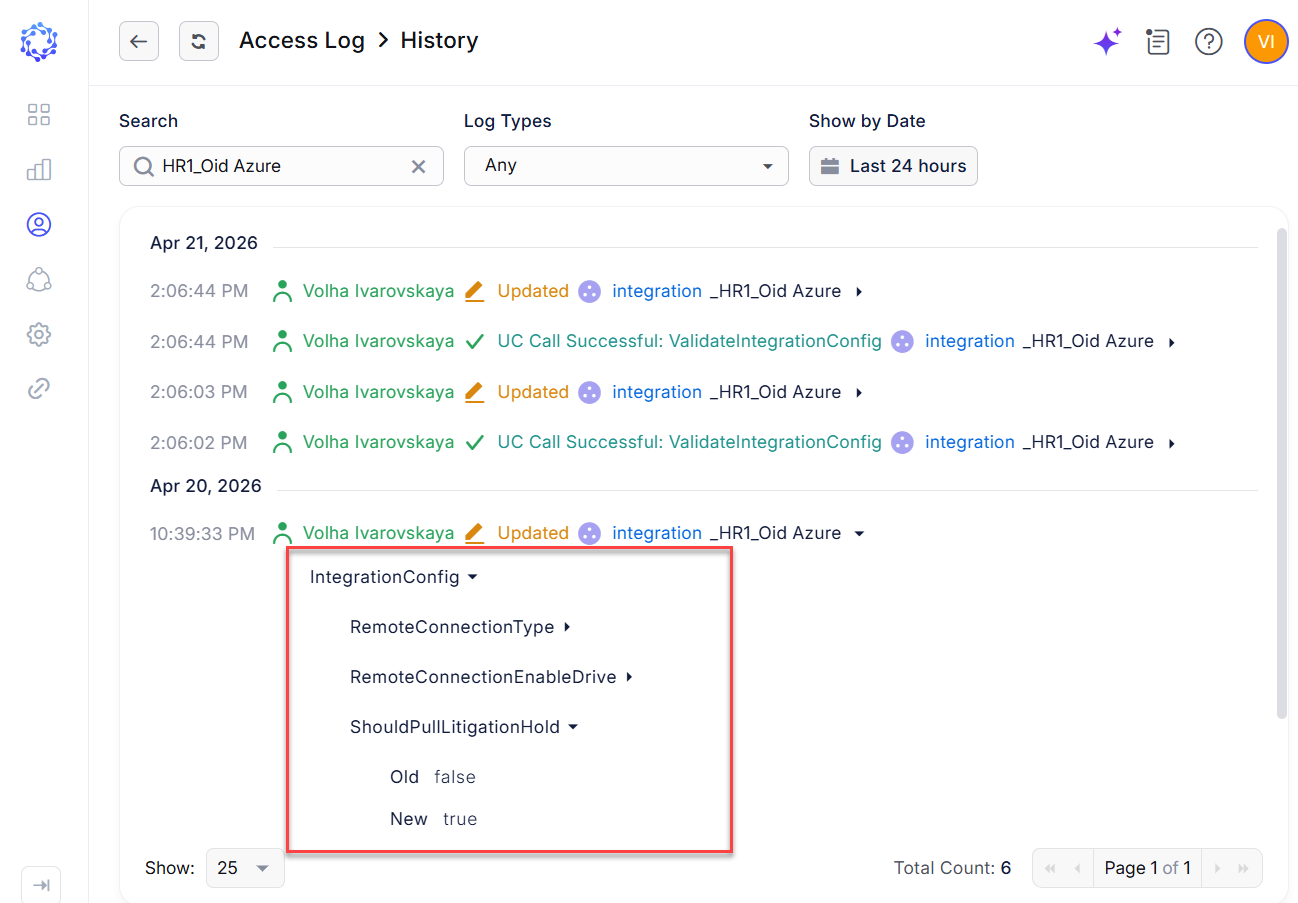Click the integration link in 2:06:44 PM Updated row
The width and height of the screenshot is (1298, 903).
click(x=657, y=291)
